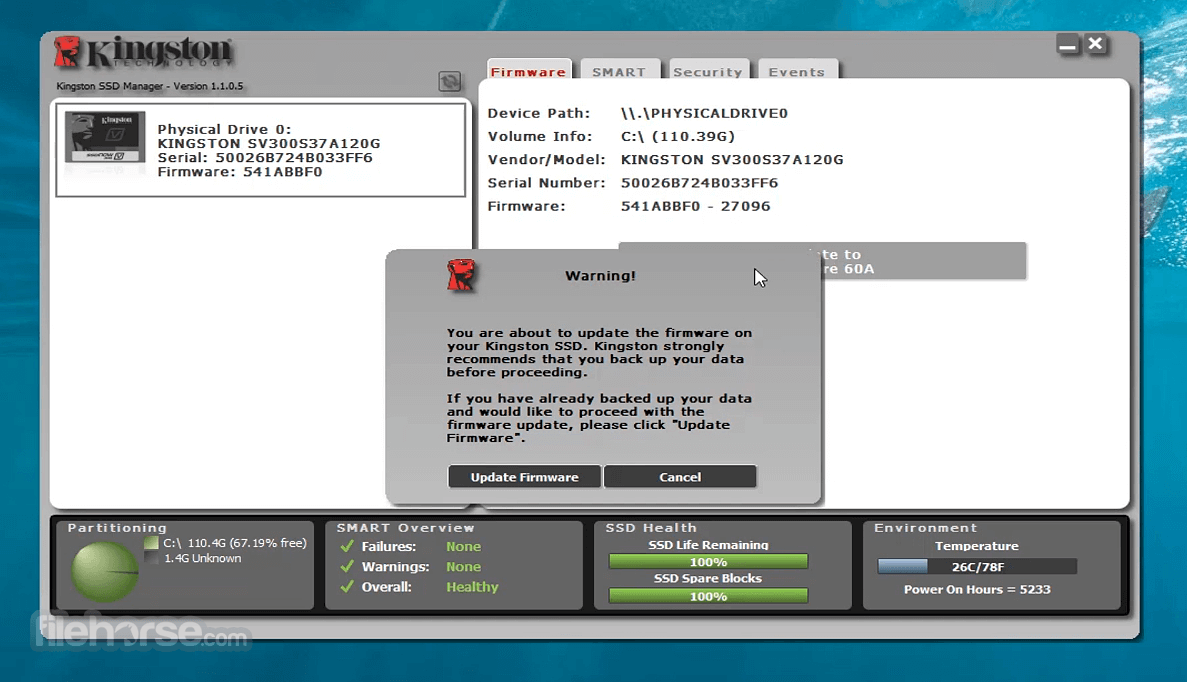This screenshot has height=682, width=1187.
Task: Click the Overall Healthy status
Action: point(472,587)
